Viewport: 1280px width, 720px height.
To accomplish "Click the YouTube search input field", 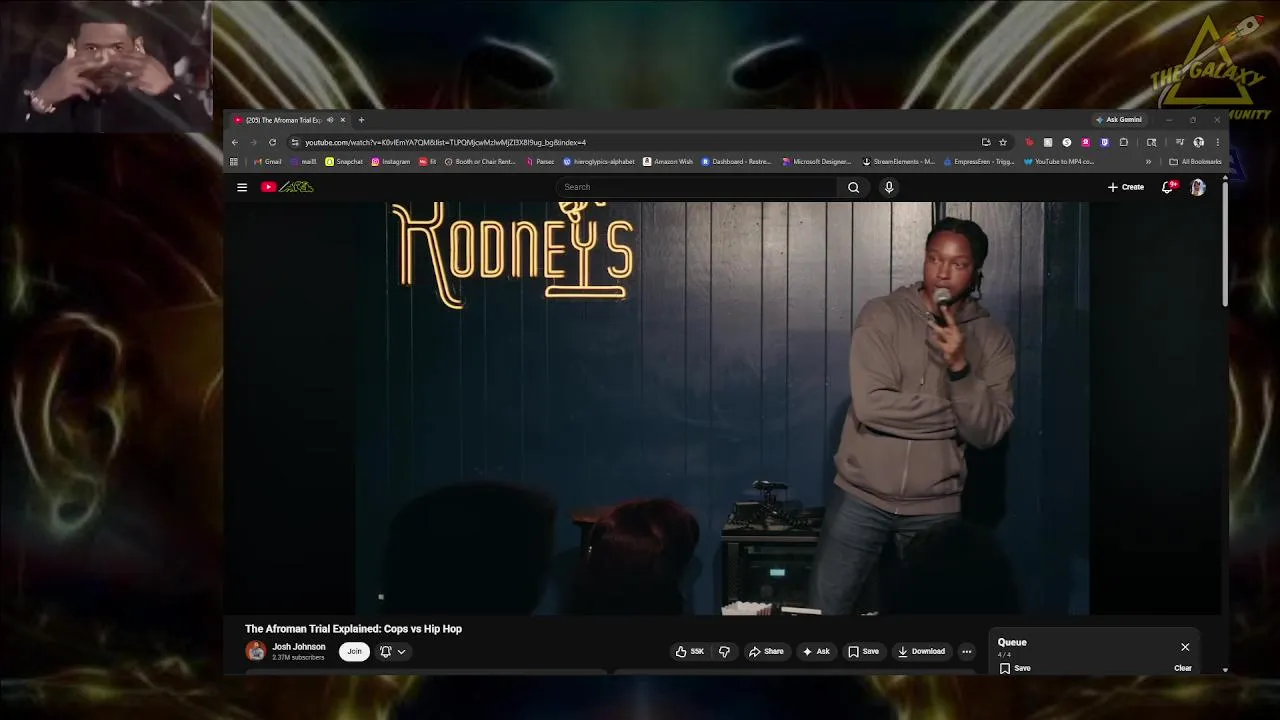I will [697, 187].
